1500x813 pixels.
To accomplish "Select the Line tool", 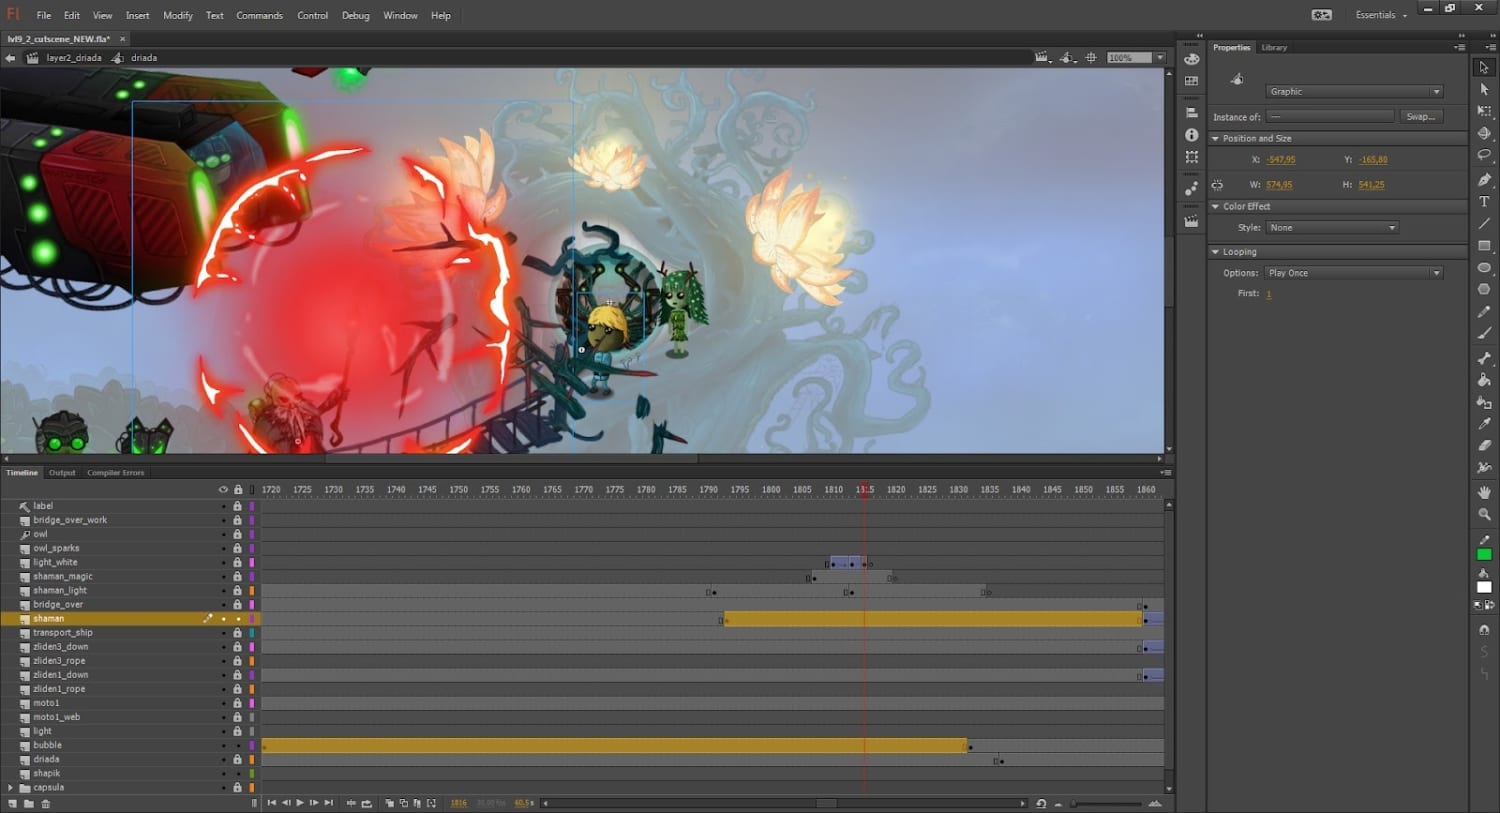I will point(1484,224).
